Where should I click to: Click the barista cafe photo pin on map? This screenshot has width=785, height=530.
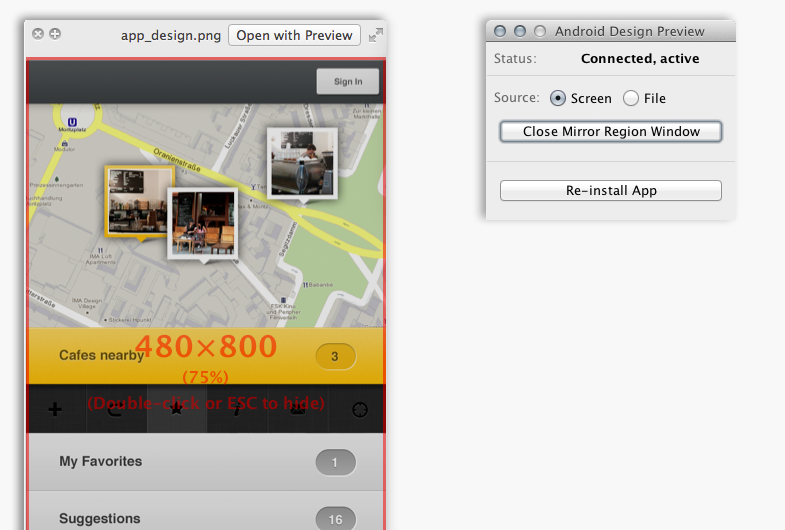coord(302,163)
